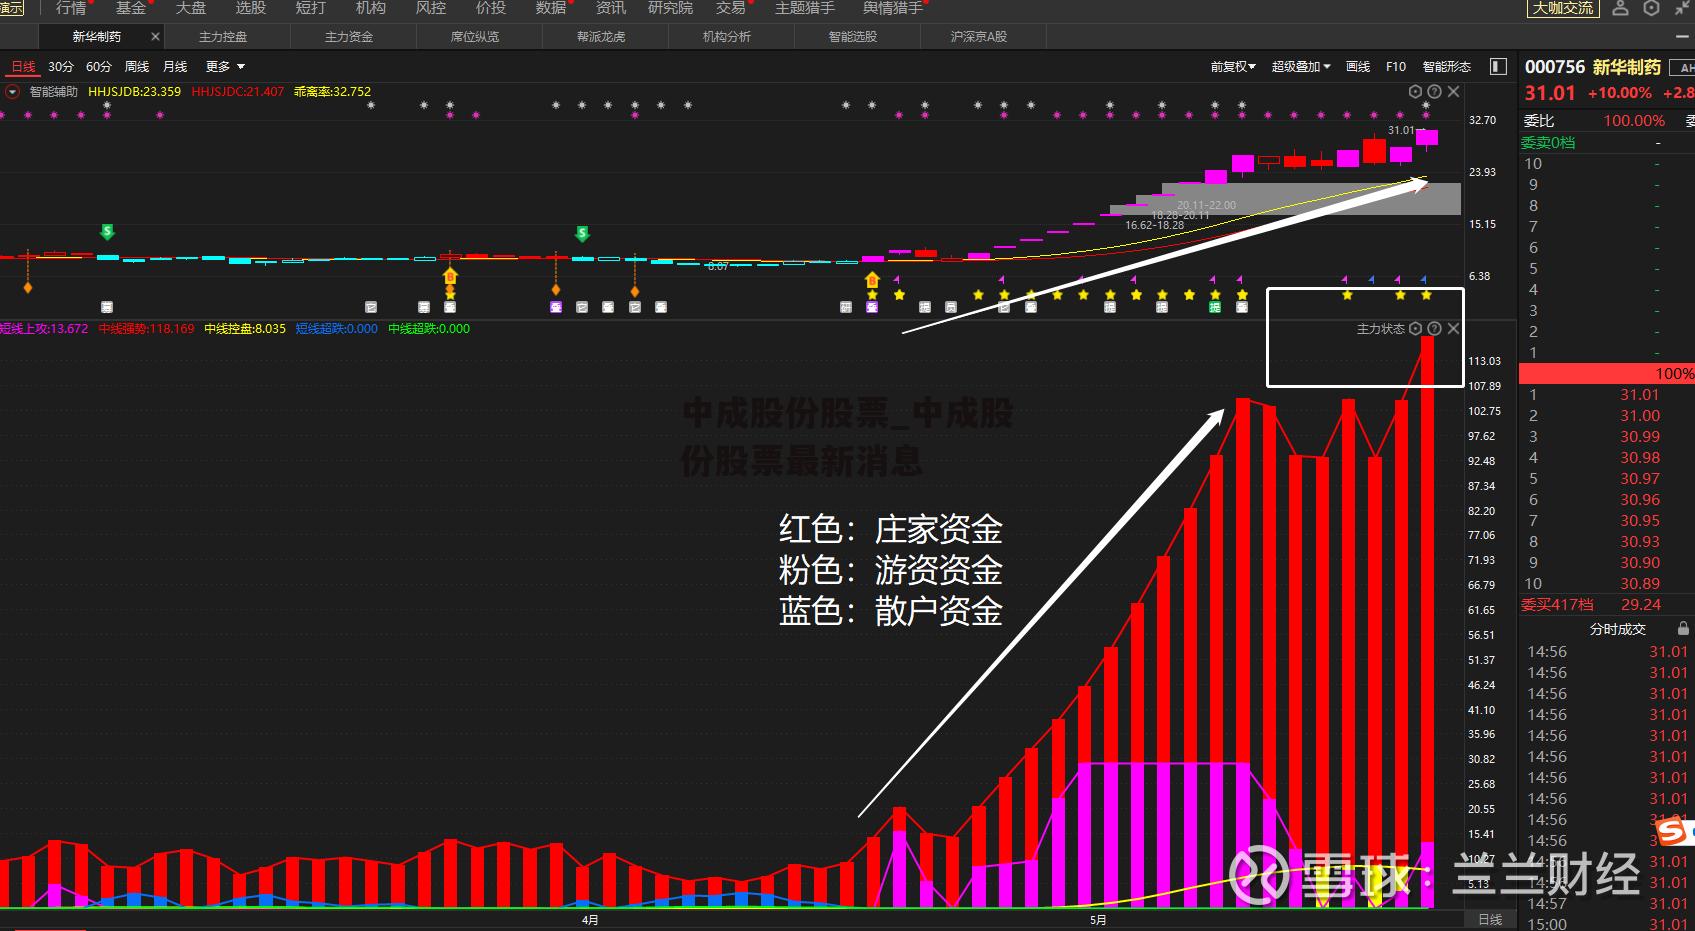The width and height of the screenshot is (1695, 931).
Task: Click the 中线强势:118.169 indicator value
Action: click(147, 328)
